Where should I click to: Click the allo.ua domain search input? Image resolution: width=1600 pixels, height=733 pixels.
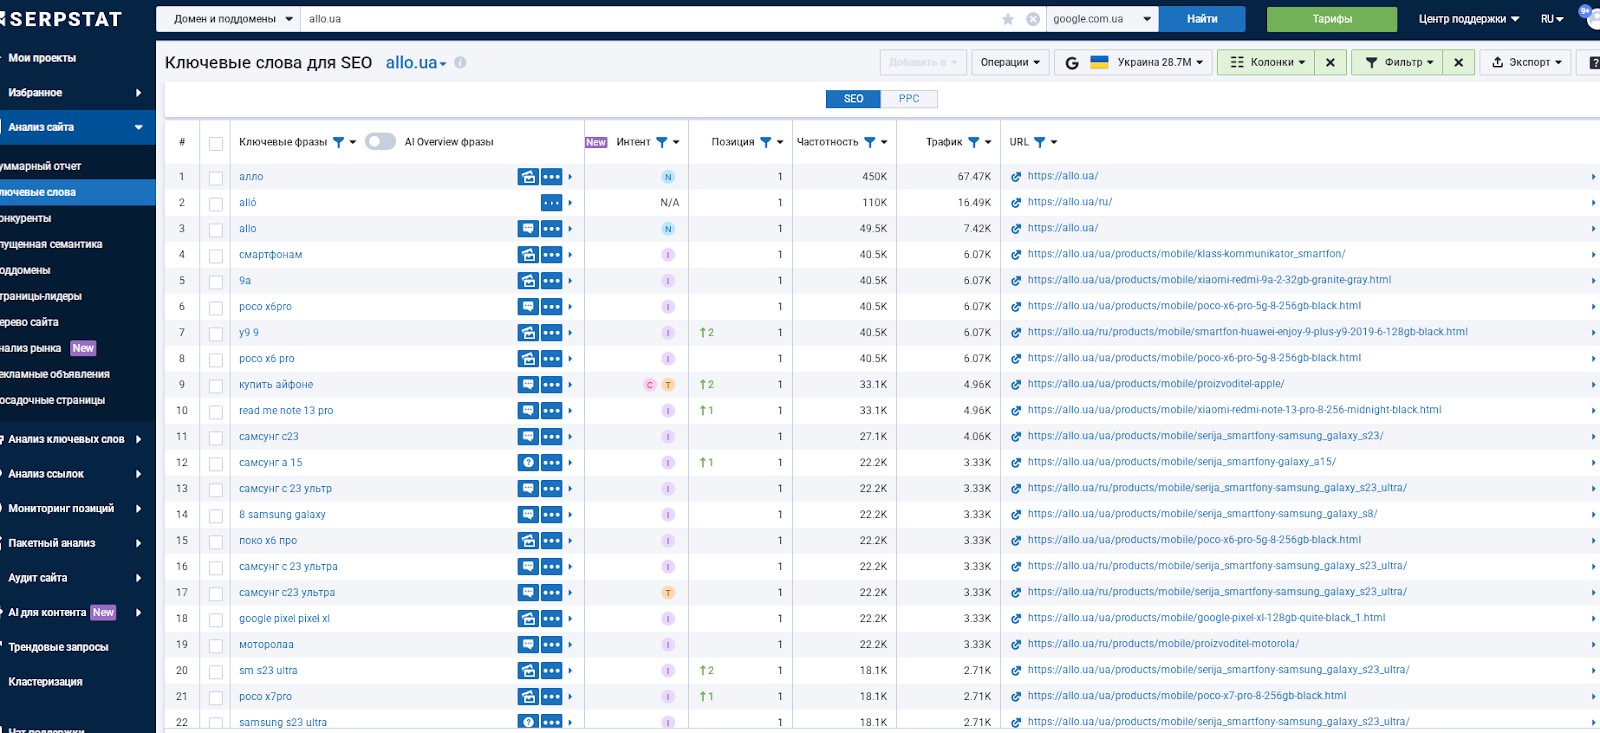[x=650, y=19]
